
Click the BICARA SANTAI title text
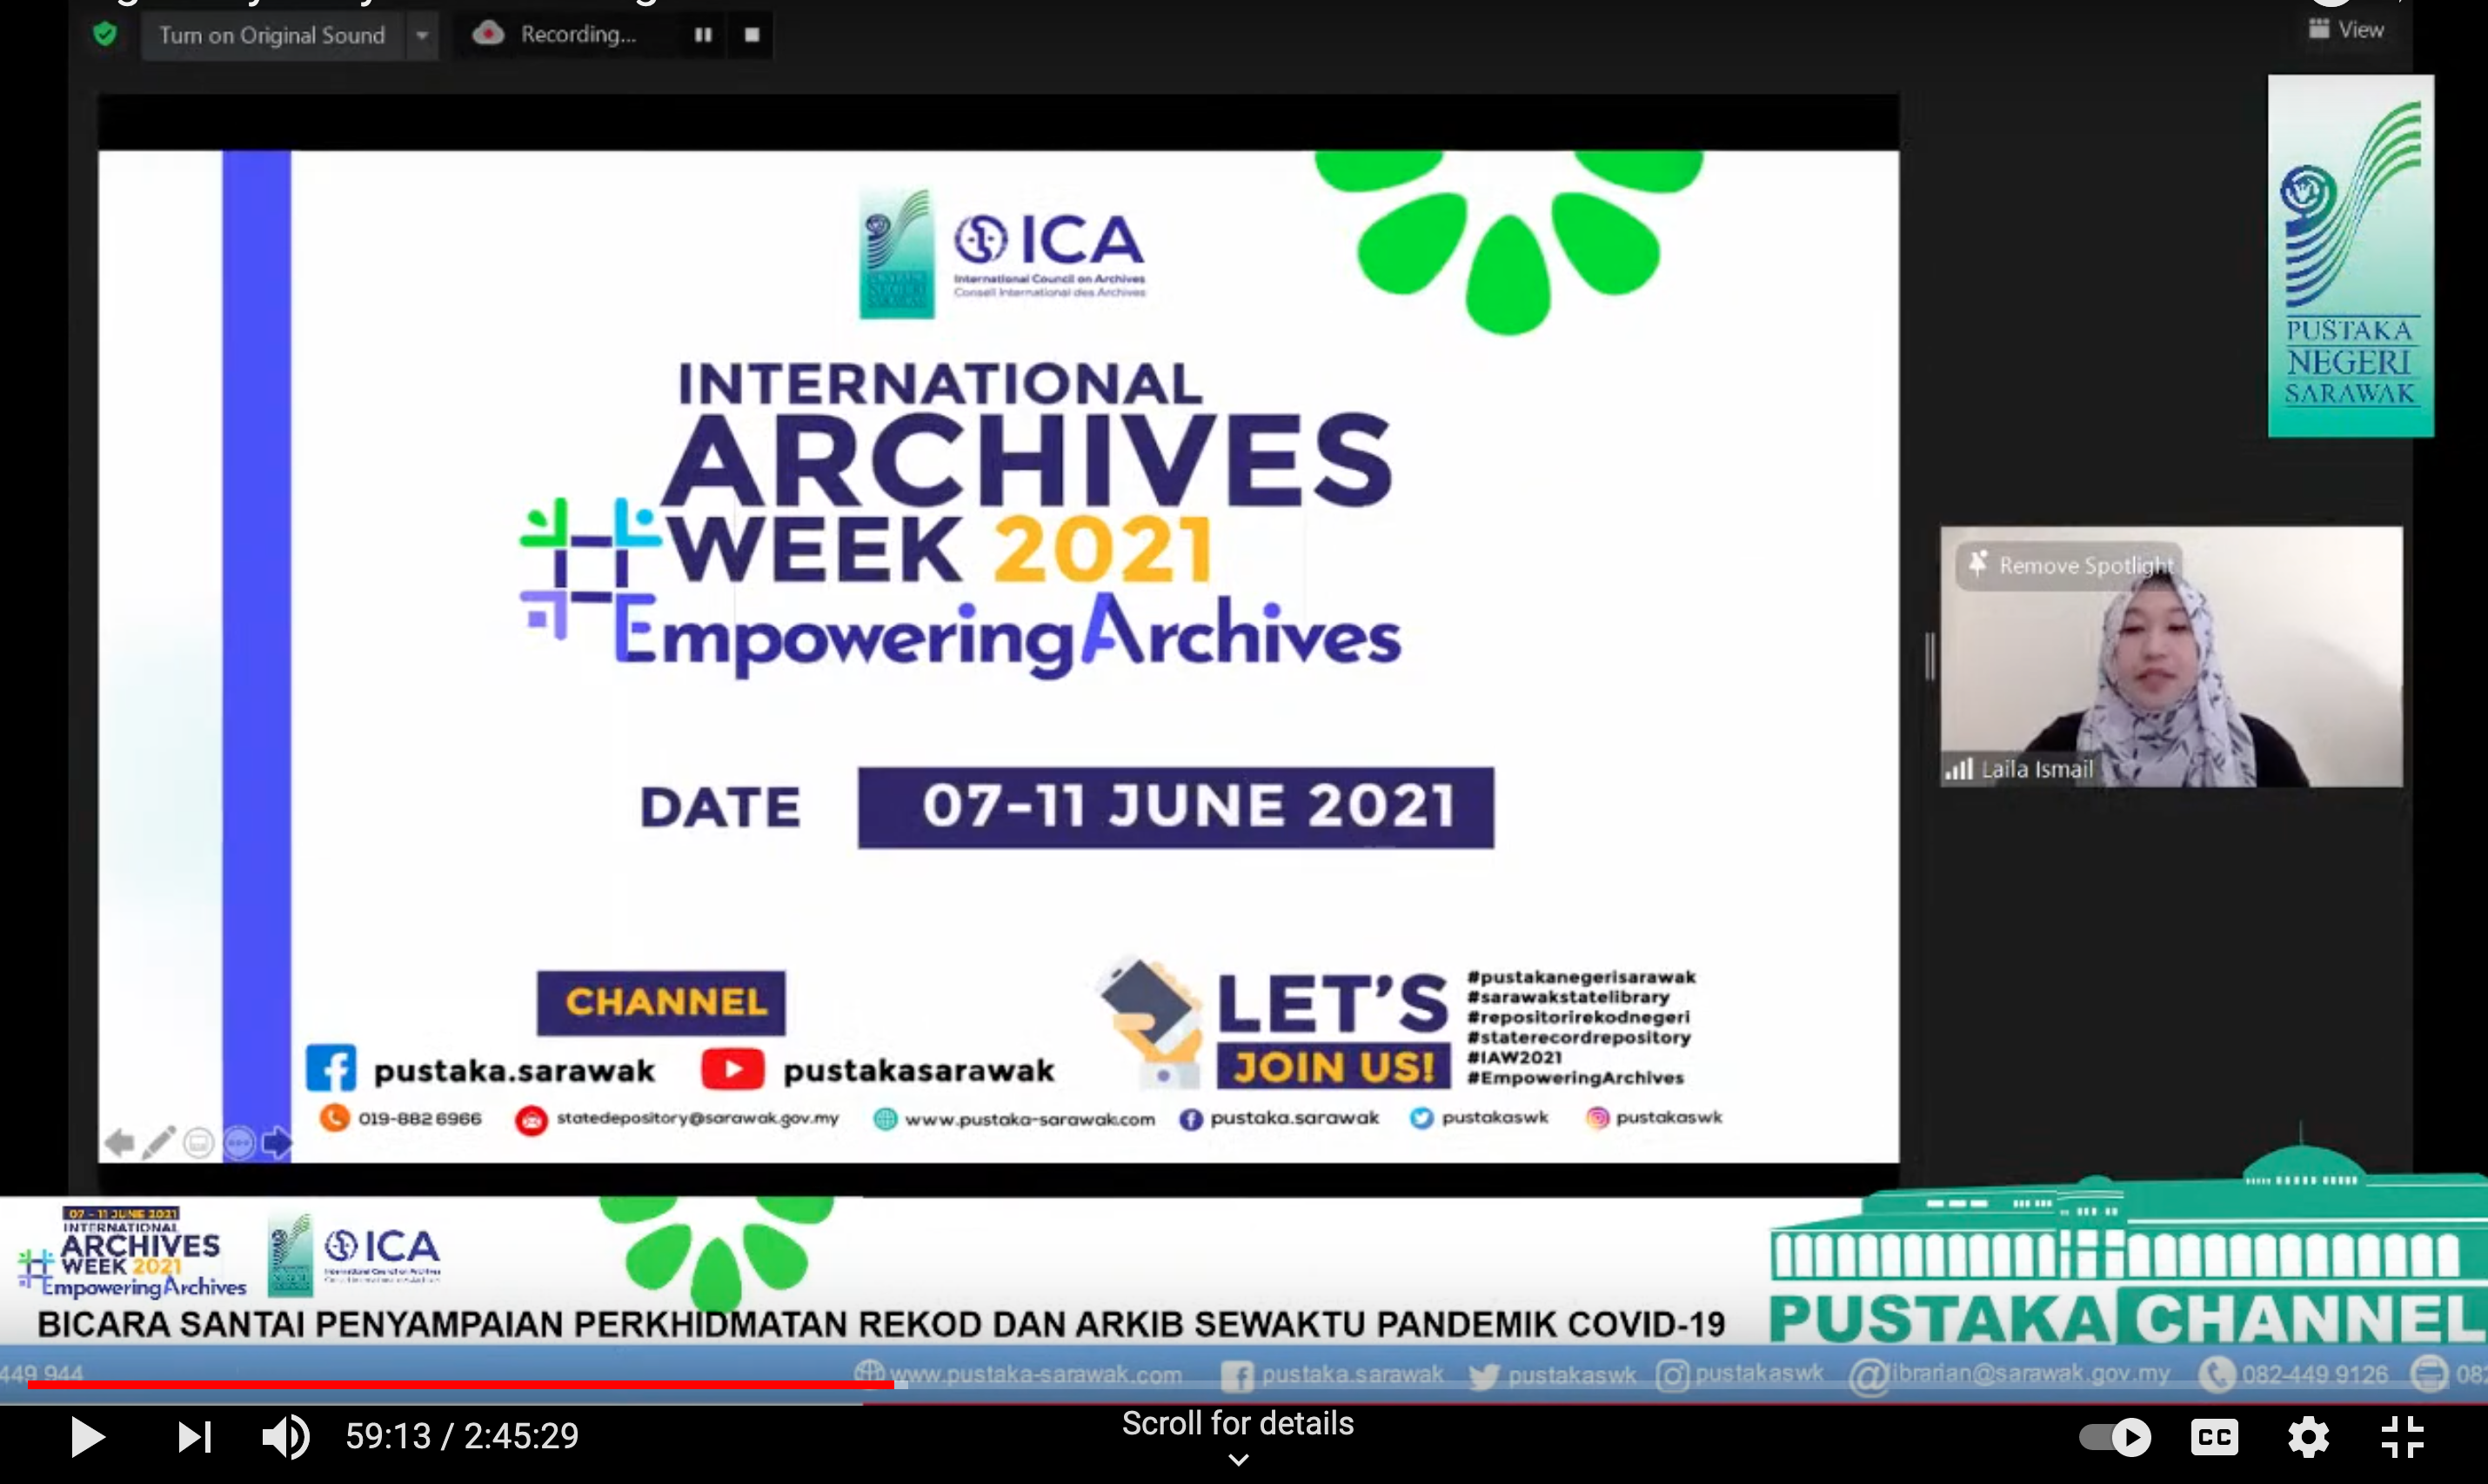click(x=881, y=1324)
